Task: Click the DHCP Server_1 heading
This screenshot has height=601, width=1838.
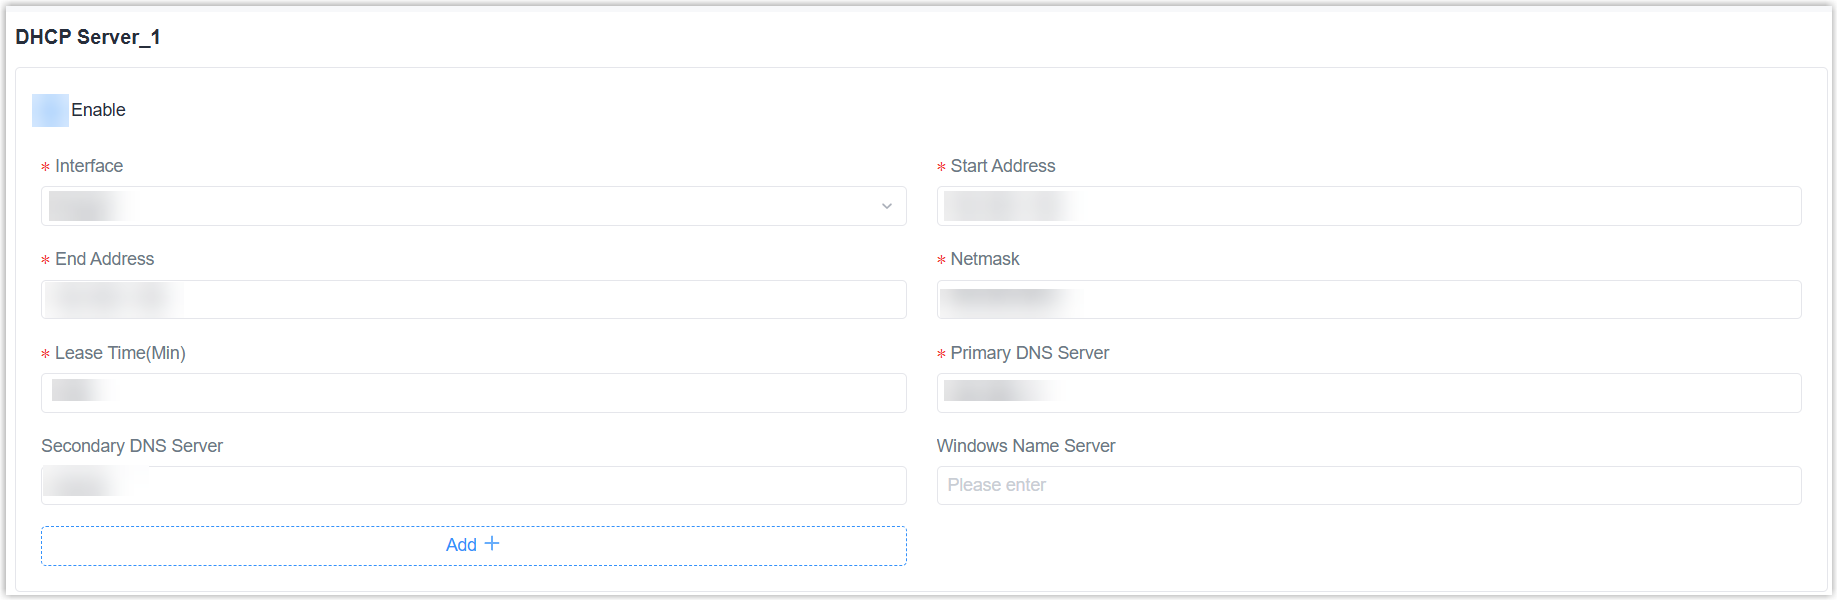Action: (x=88, y=37)
